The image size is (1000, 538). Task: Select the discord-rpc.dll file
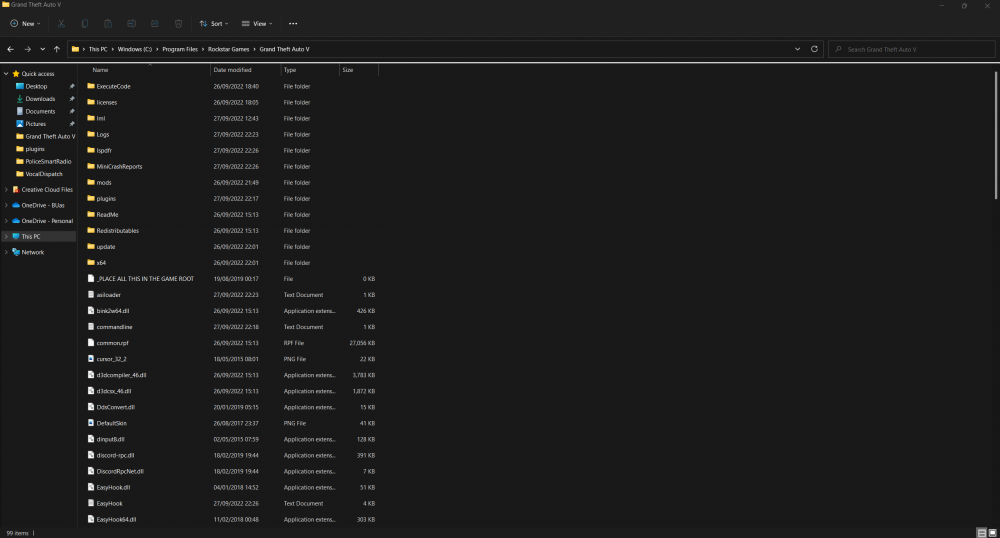pyautogui.click(x=115, y=455)
